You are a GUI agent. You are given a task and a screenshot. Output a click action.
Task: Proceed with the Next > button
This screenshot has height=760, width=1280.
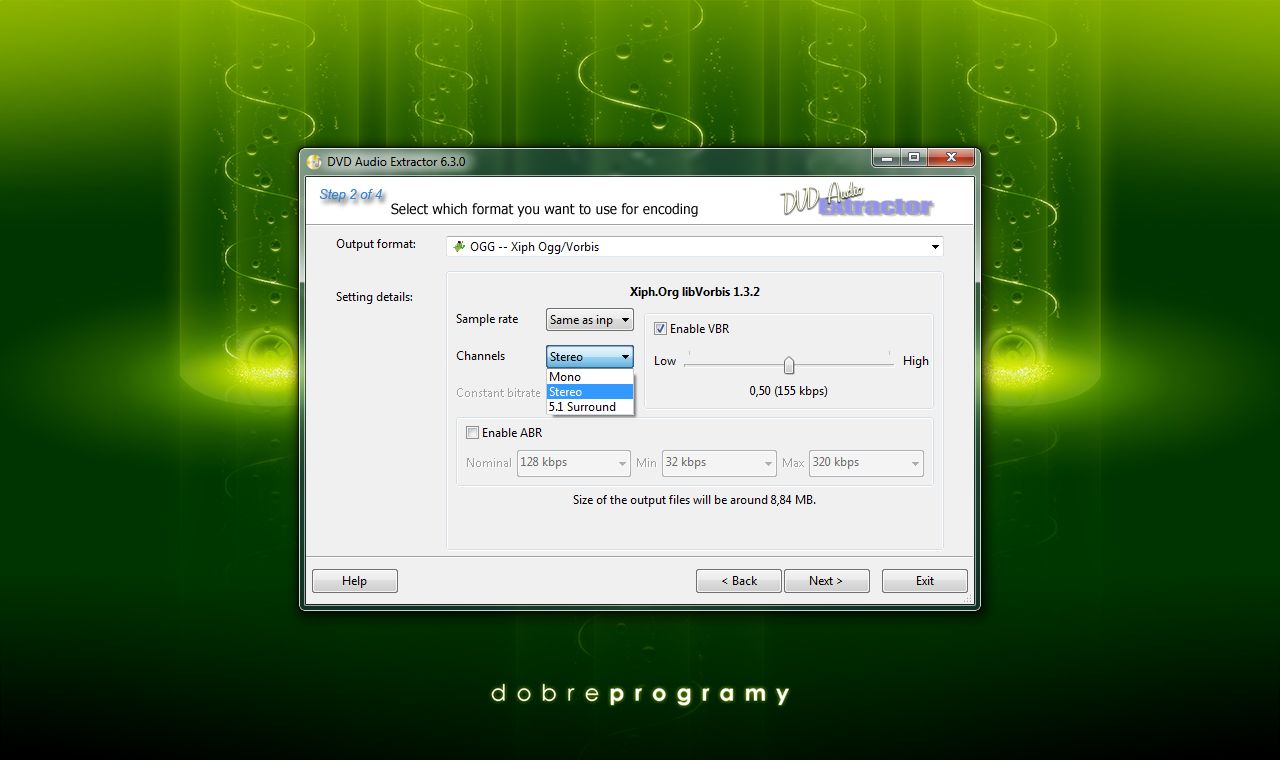(x=826, y=581)
